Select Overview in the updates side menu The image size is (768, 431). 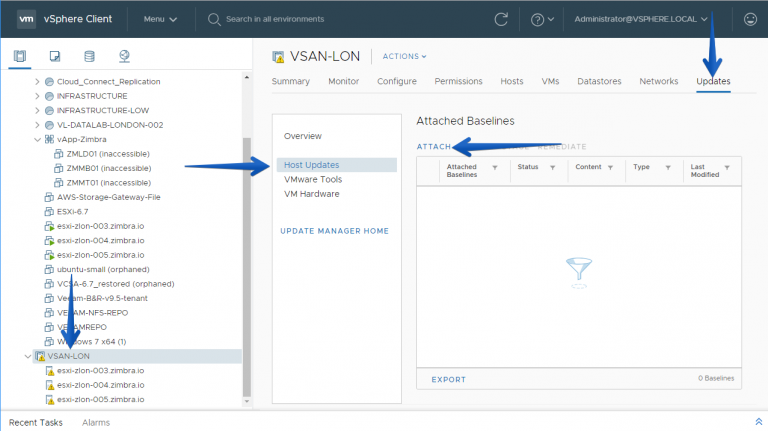point(303,136)
